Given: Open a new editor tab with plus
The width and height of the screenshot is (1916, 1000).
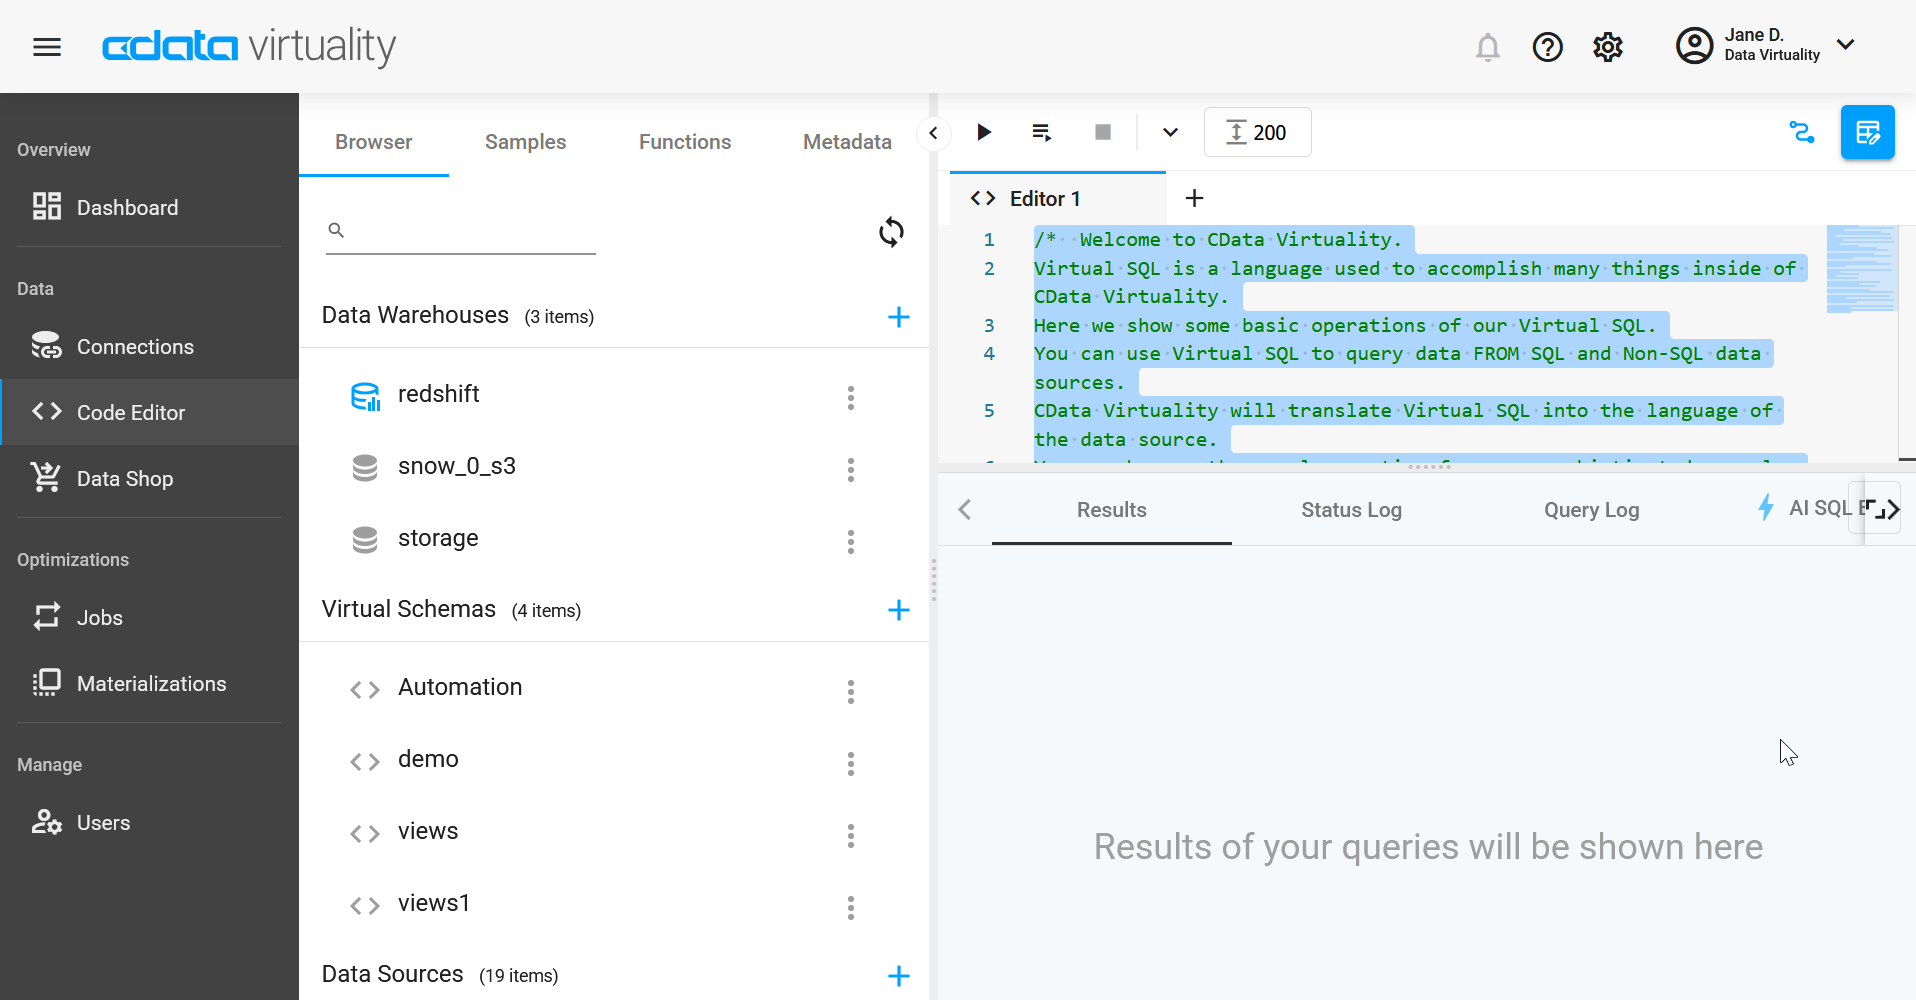Looking at the screenshot, I should [x=1194, y=197].
